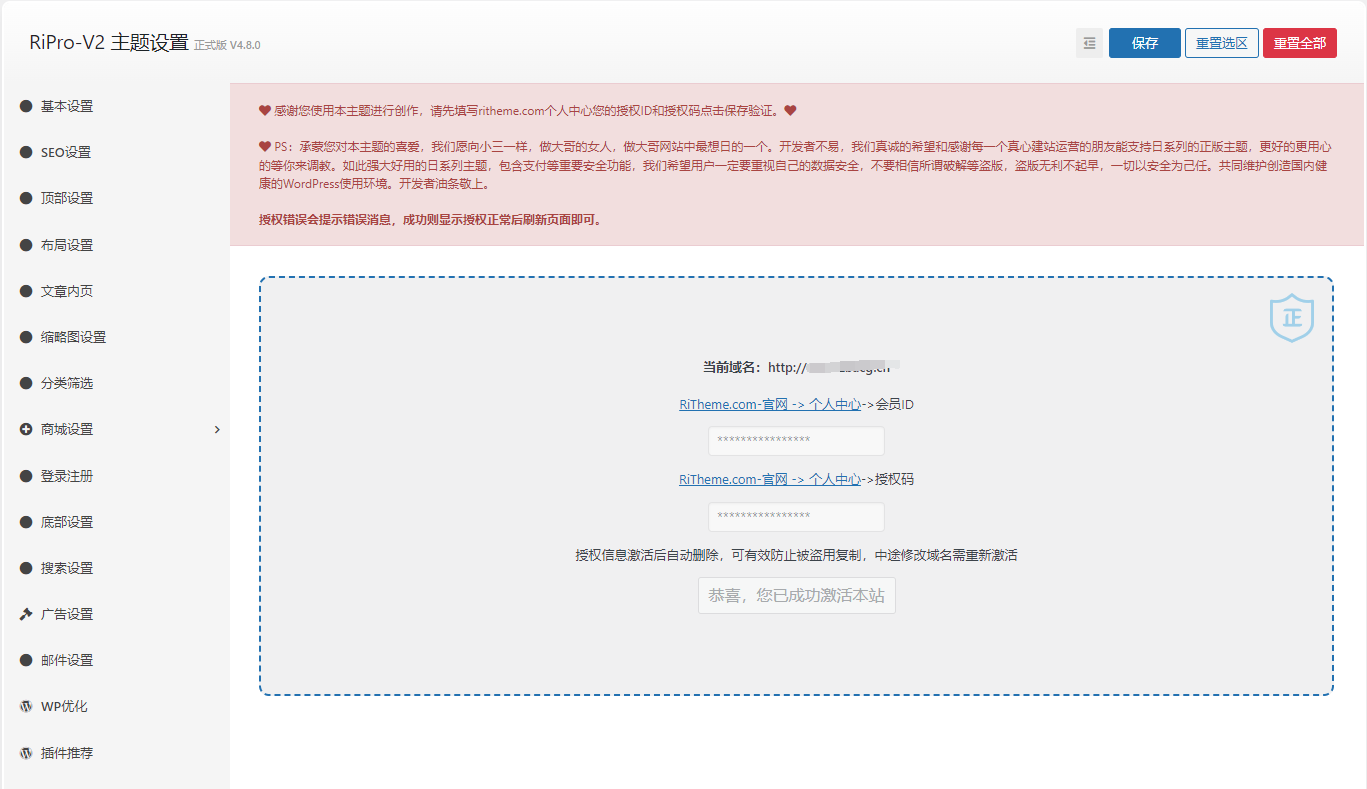Open the 缩略图设置 menu item
Viewport: 1367px width, 789px height.
coord(115,337)
